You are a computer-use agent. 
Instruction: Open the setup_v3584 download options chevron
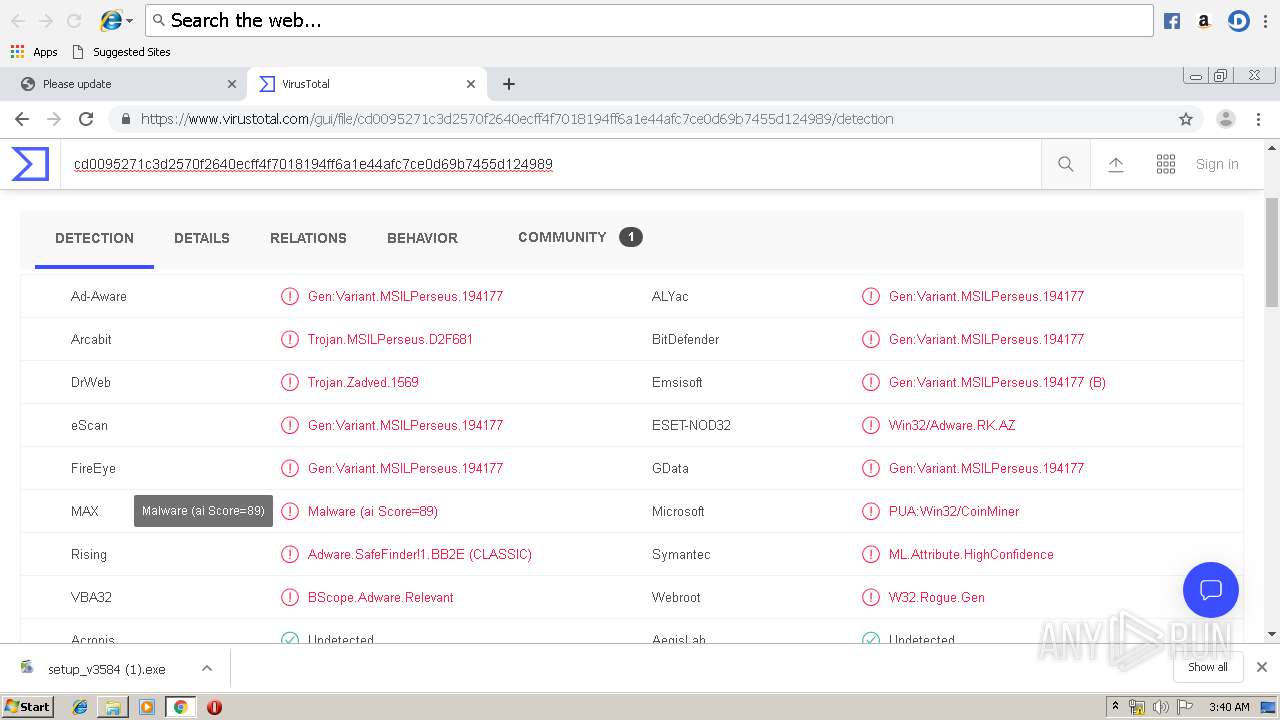tap(207, 668)
